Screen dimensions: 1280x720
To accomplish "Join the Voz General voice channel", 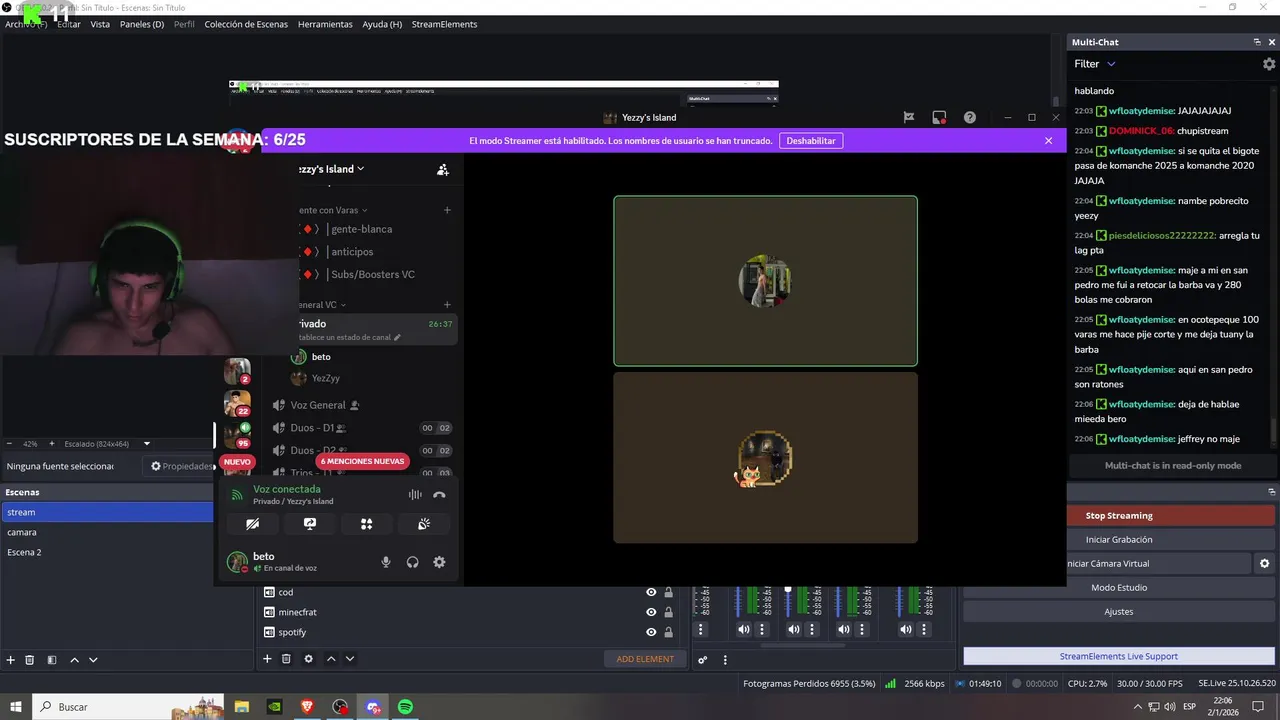I will 317,405.
